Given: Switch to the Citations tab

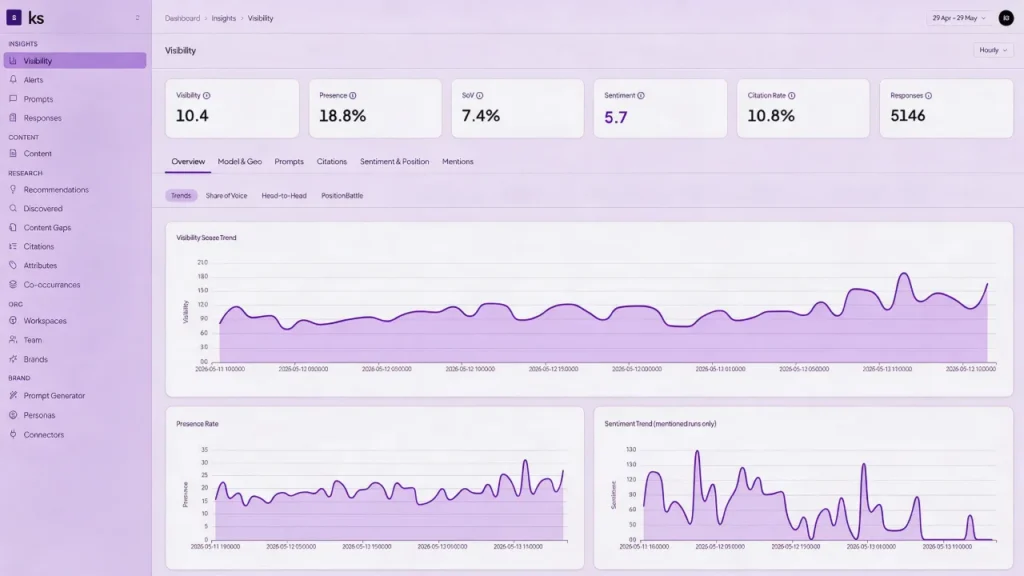Looking at the screenshot, I should 332,161.
